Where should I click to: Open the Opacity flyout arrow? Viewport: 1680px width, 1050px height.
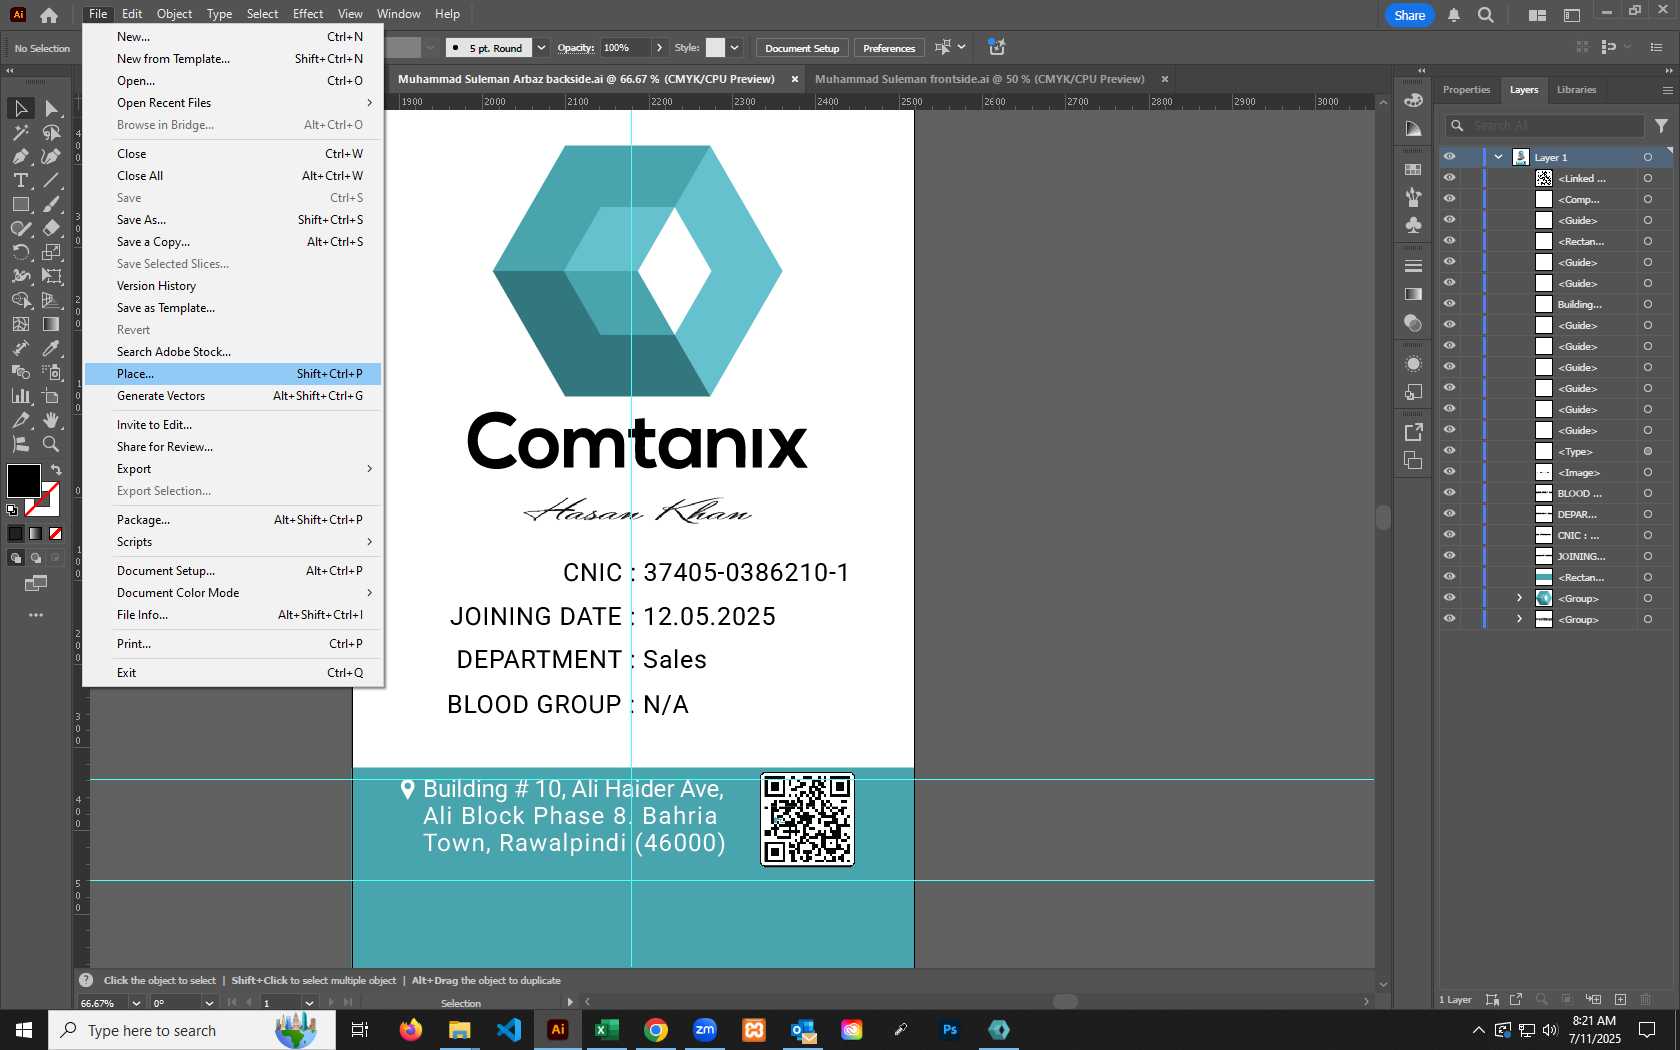tap(658, 48)
